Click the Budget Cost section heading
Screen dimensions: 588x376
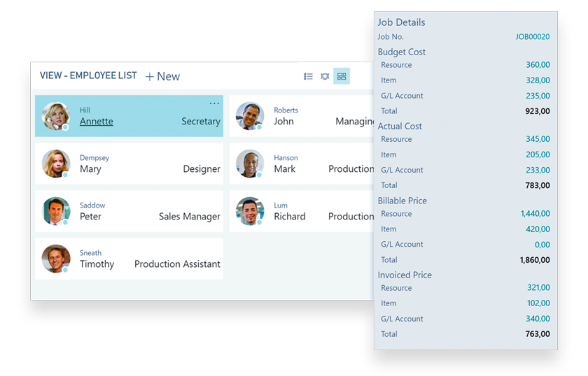click(x=401, y=52)
